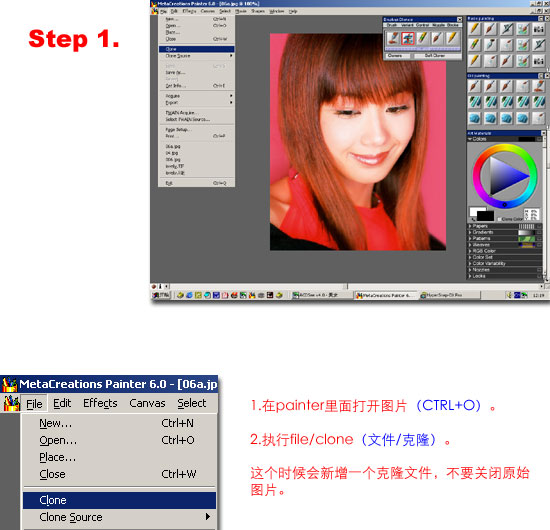Toggle the Clone Color checkbox
This screenshot has width=550, height=530.
[499, 219]
